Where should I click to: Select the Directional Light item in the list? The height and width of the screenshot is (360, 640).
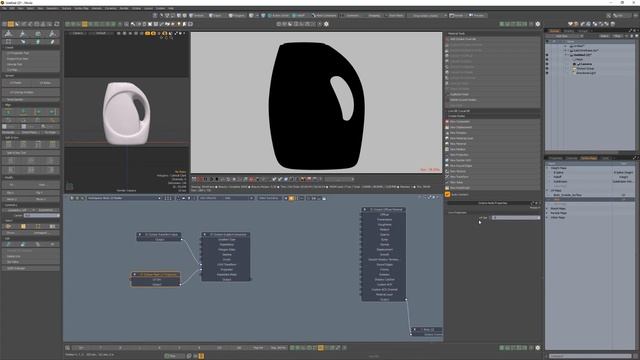point(586,73)
